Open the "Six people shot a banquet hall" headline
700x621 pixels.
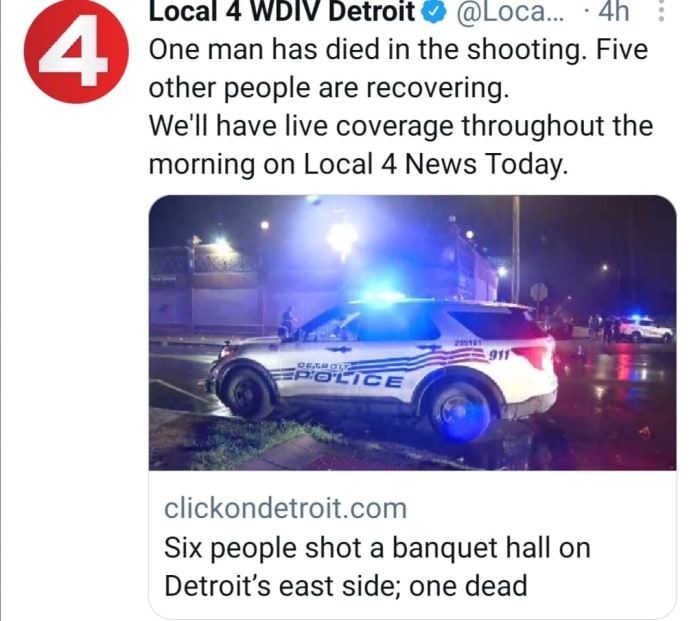pyautogui.click(x=377, y=567)
